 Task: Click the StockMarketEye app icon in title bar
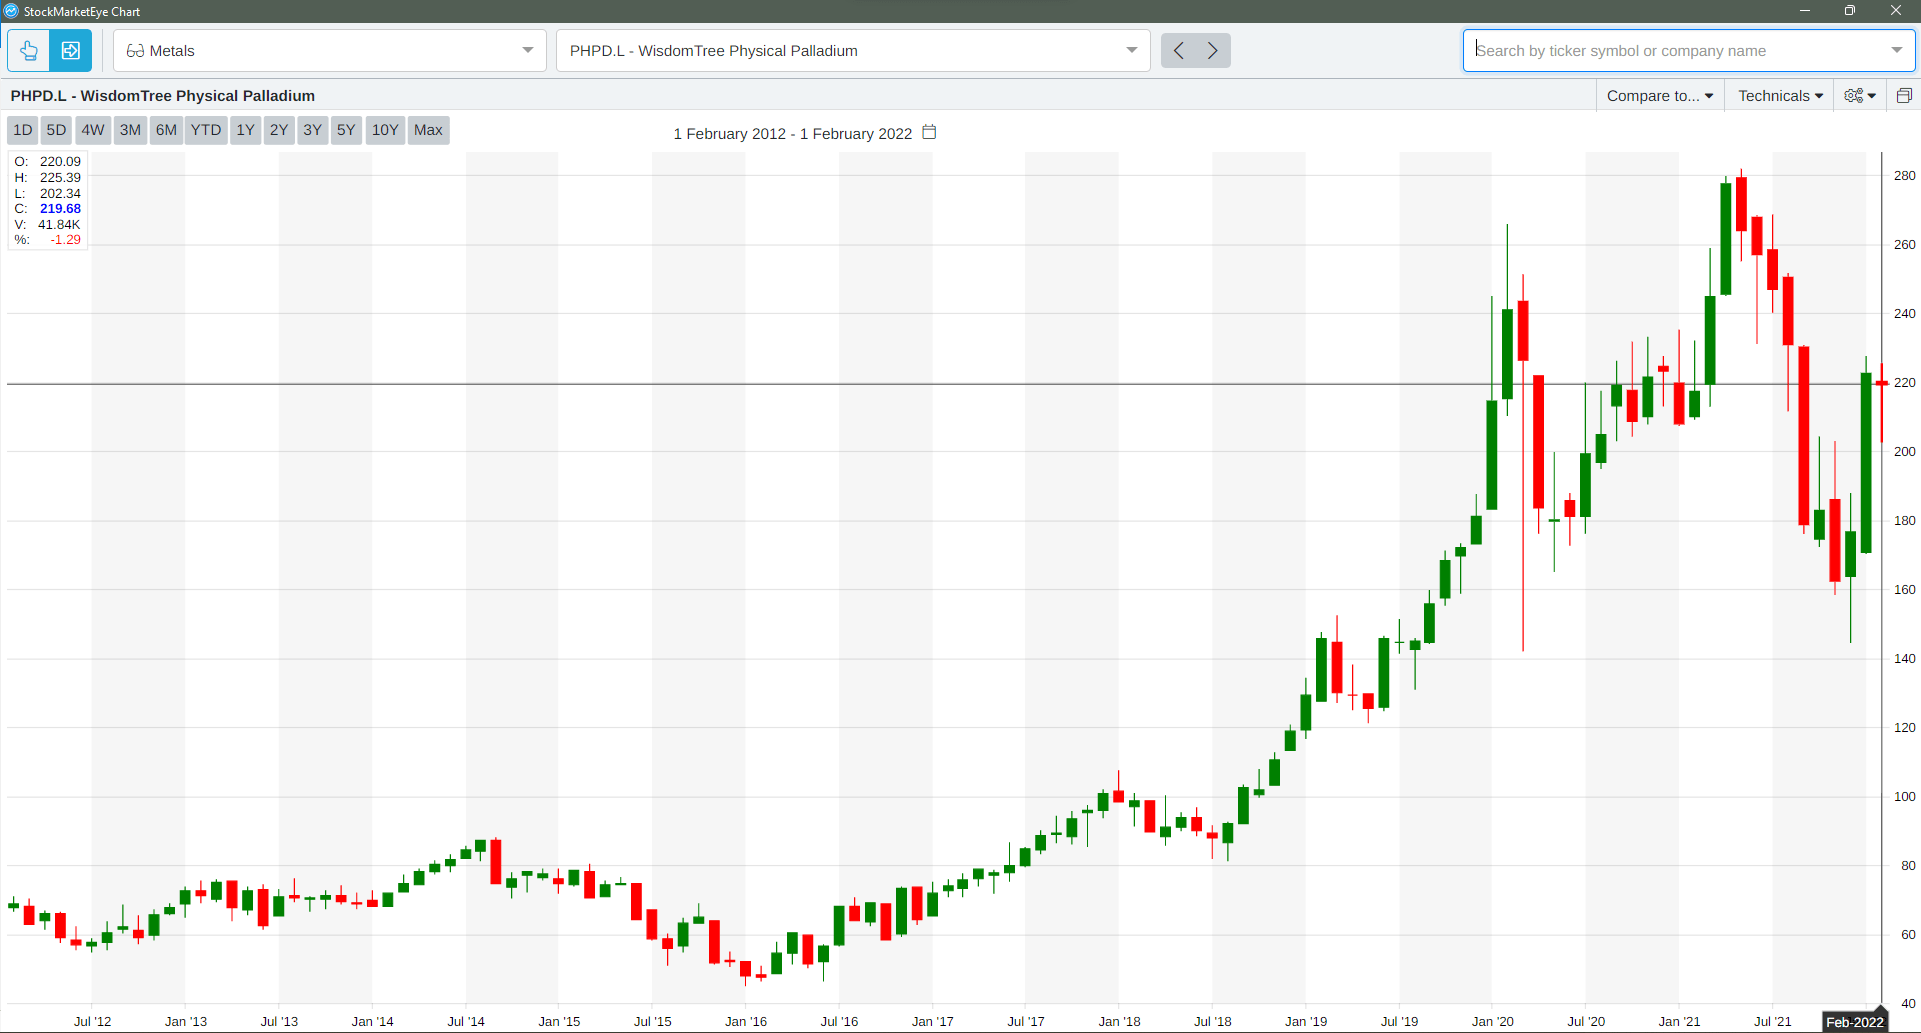point(11,11)
